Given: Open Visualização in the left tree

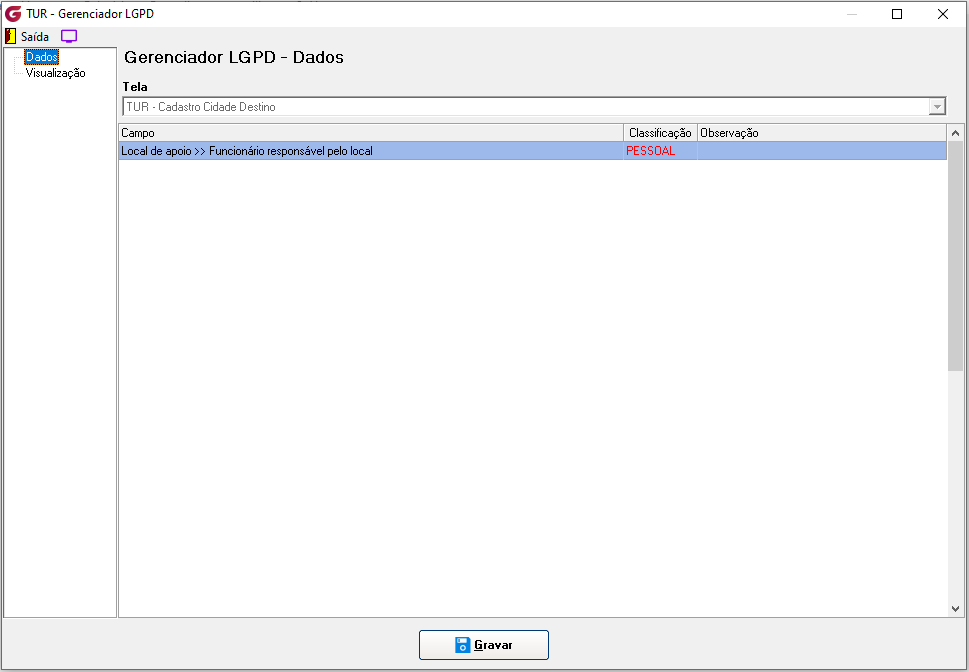Looking at the screenshot, I should click(x=55, y=73).
